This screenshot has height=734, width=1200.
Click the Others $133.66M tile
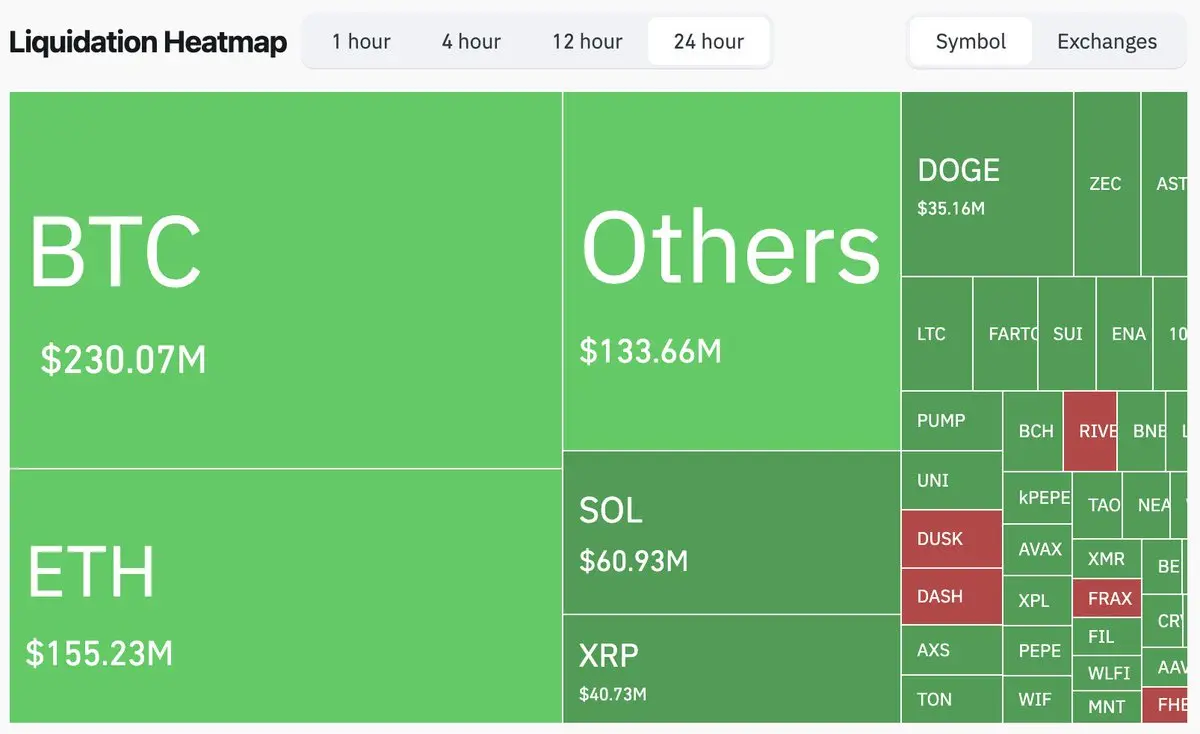click(x=732, y=271)
